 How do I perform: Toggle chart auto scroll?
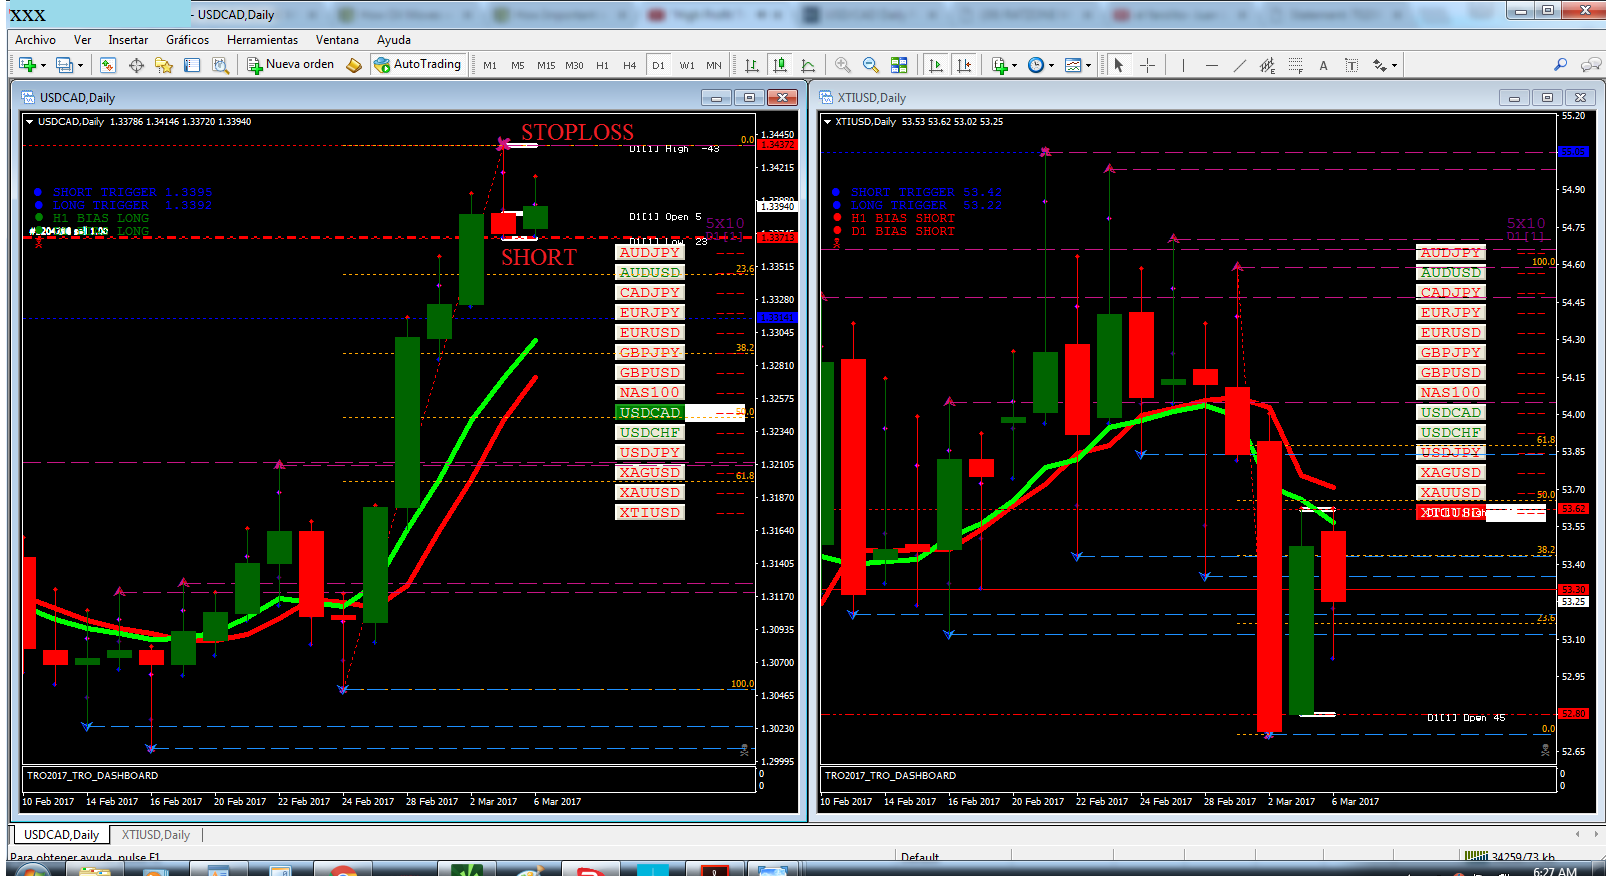pyautogui.click(x=935, y=65)
